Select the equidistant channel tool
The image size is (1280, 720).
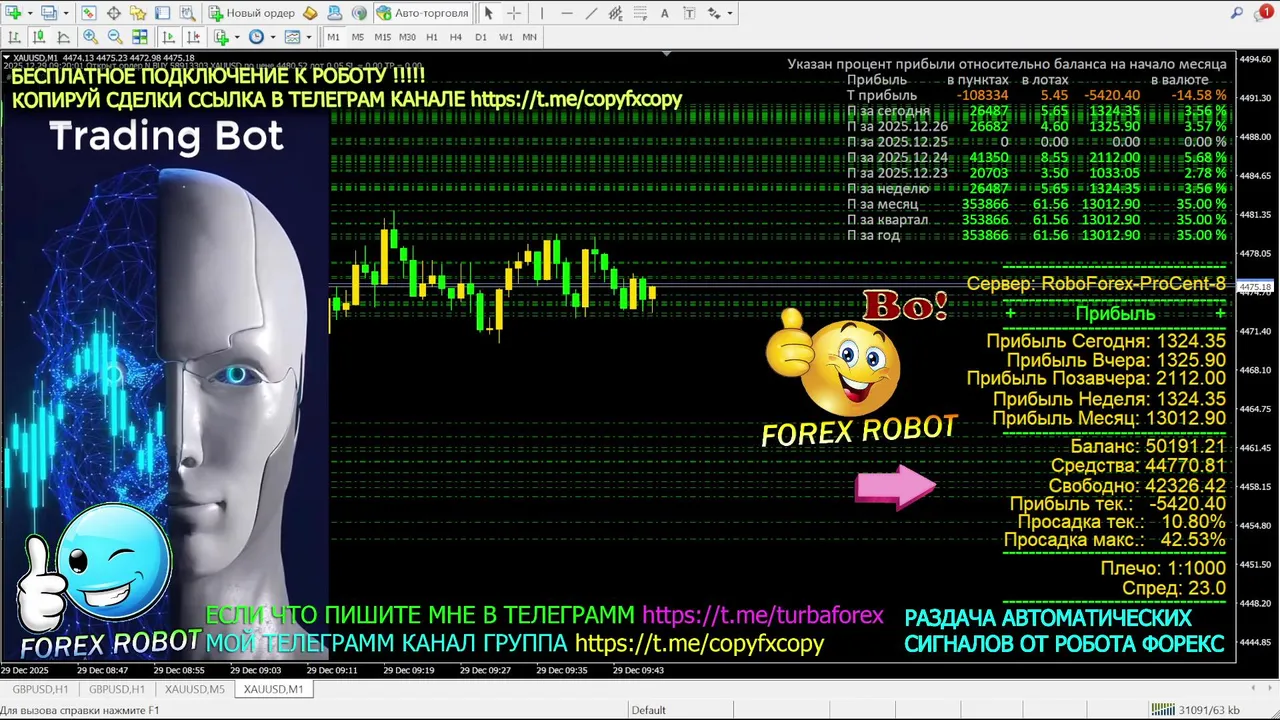(615, 13)
